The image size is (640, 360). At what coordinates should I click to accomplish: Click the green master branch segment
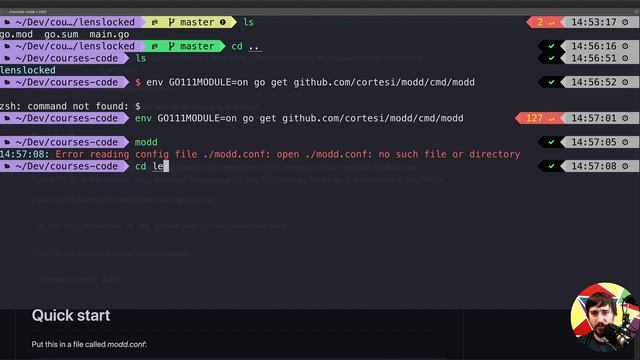[x=183, y=46]
